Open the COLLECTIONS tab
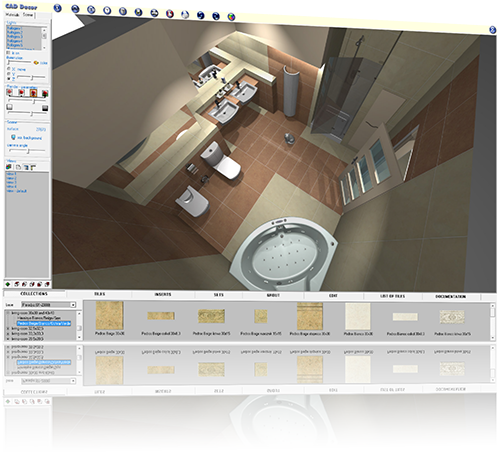Viewport: 500px width, 452px height. (34, 294)
